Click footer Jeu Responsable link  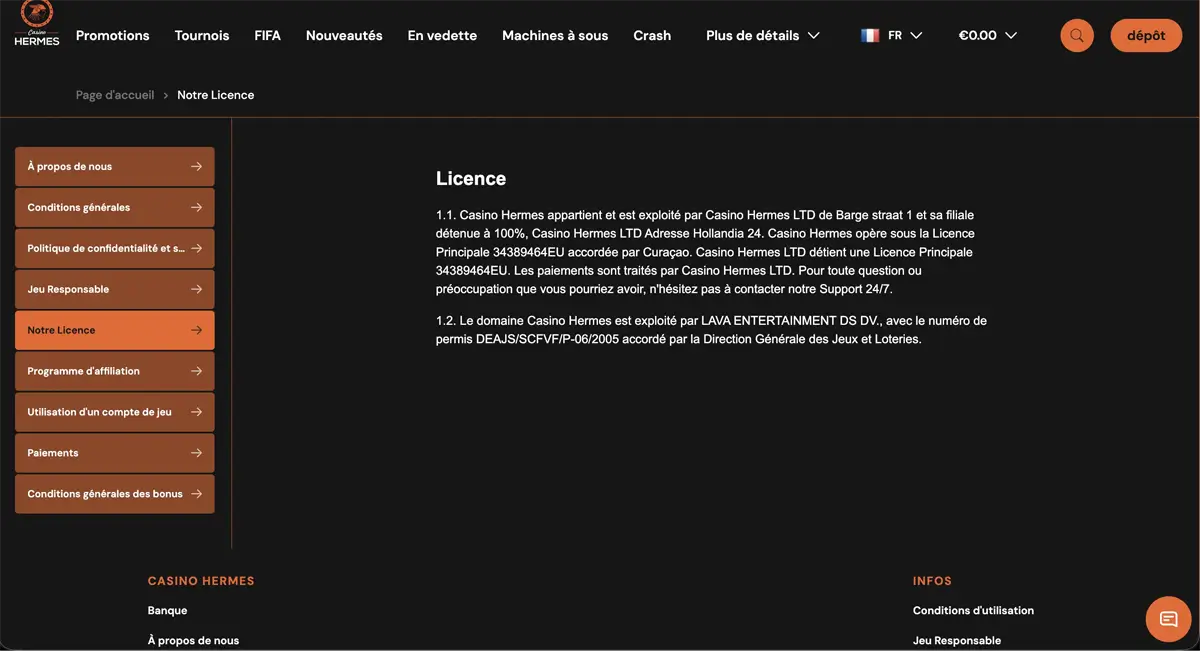(957, 640)
